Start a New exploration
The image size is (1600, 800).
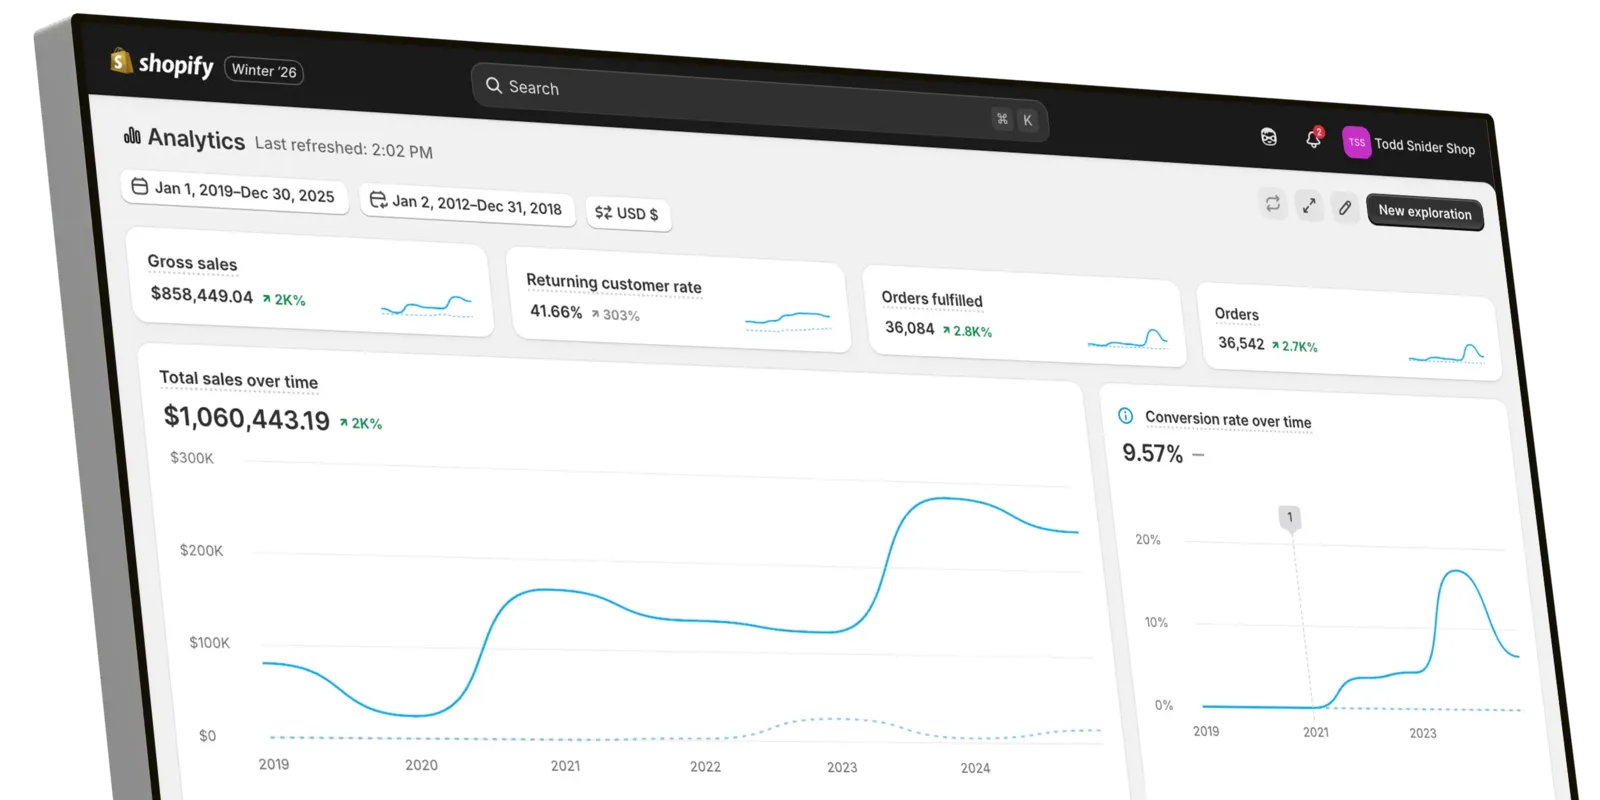(1425, 212)
